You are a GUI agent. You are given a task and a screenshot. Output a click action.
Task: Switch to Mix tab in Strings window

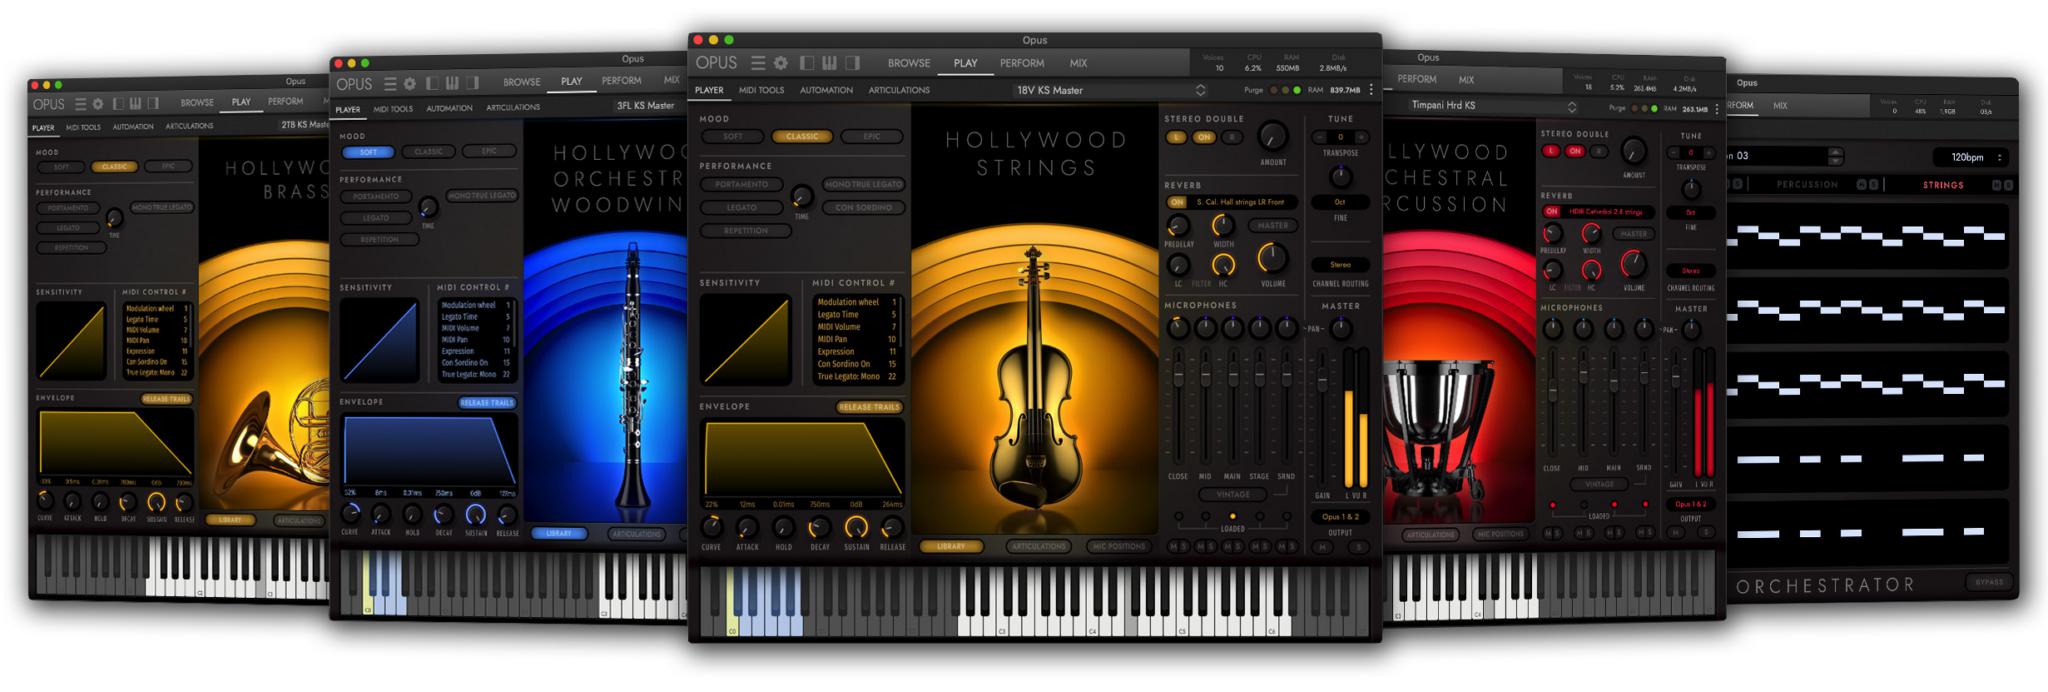[x=1078, y=63]
